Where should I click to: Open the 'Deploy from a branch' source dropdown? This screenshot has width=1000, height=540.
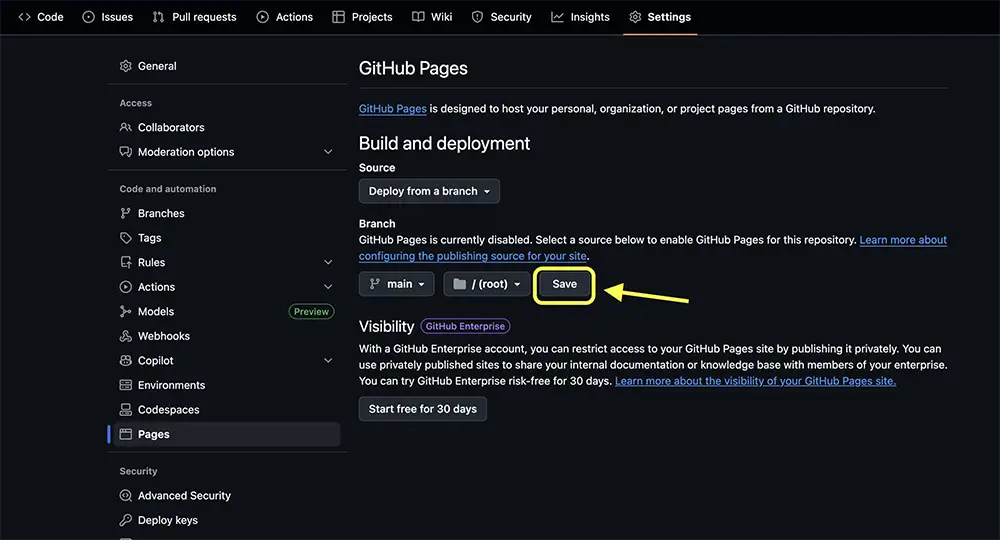pos(429,191)
